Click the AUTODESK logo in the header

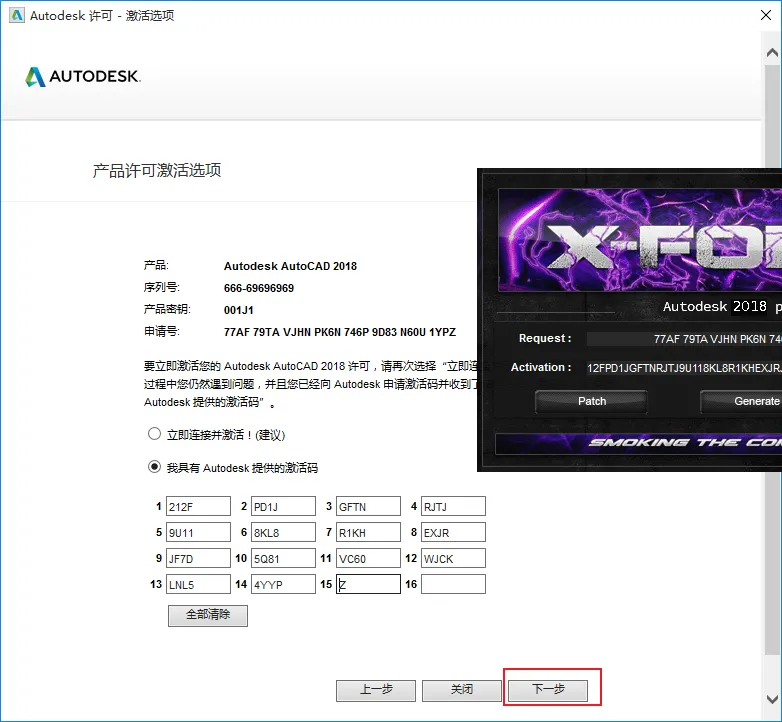click(83, 76)
